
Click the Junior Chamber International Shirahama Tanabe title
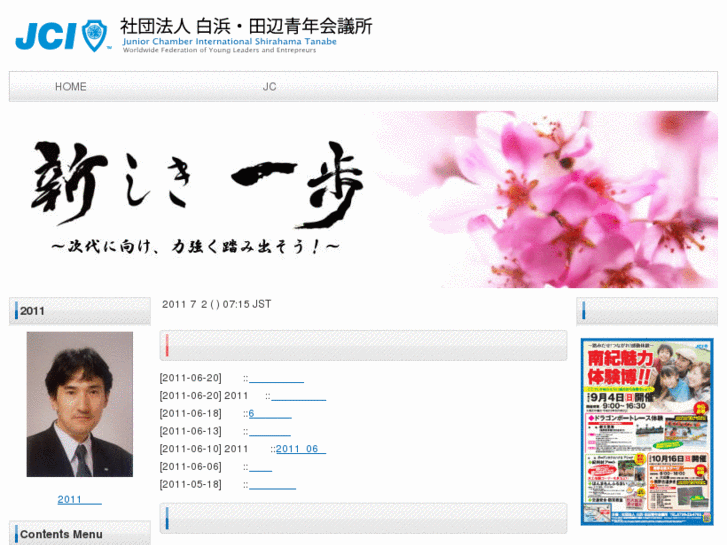[230, 41]
